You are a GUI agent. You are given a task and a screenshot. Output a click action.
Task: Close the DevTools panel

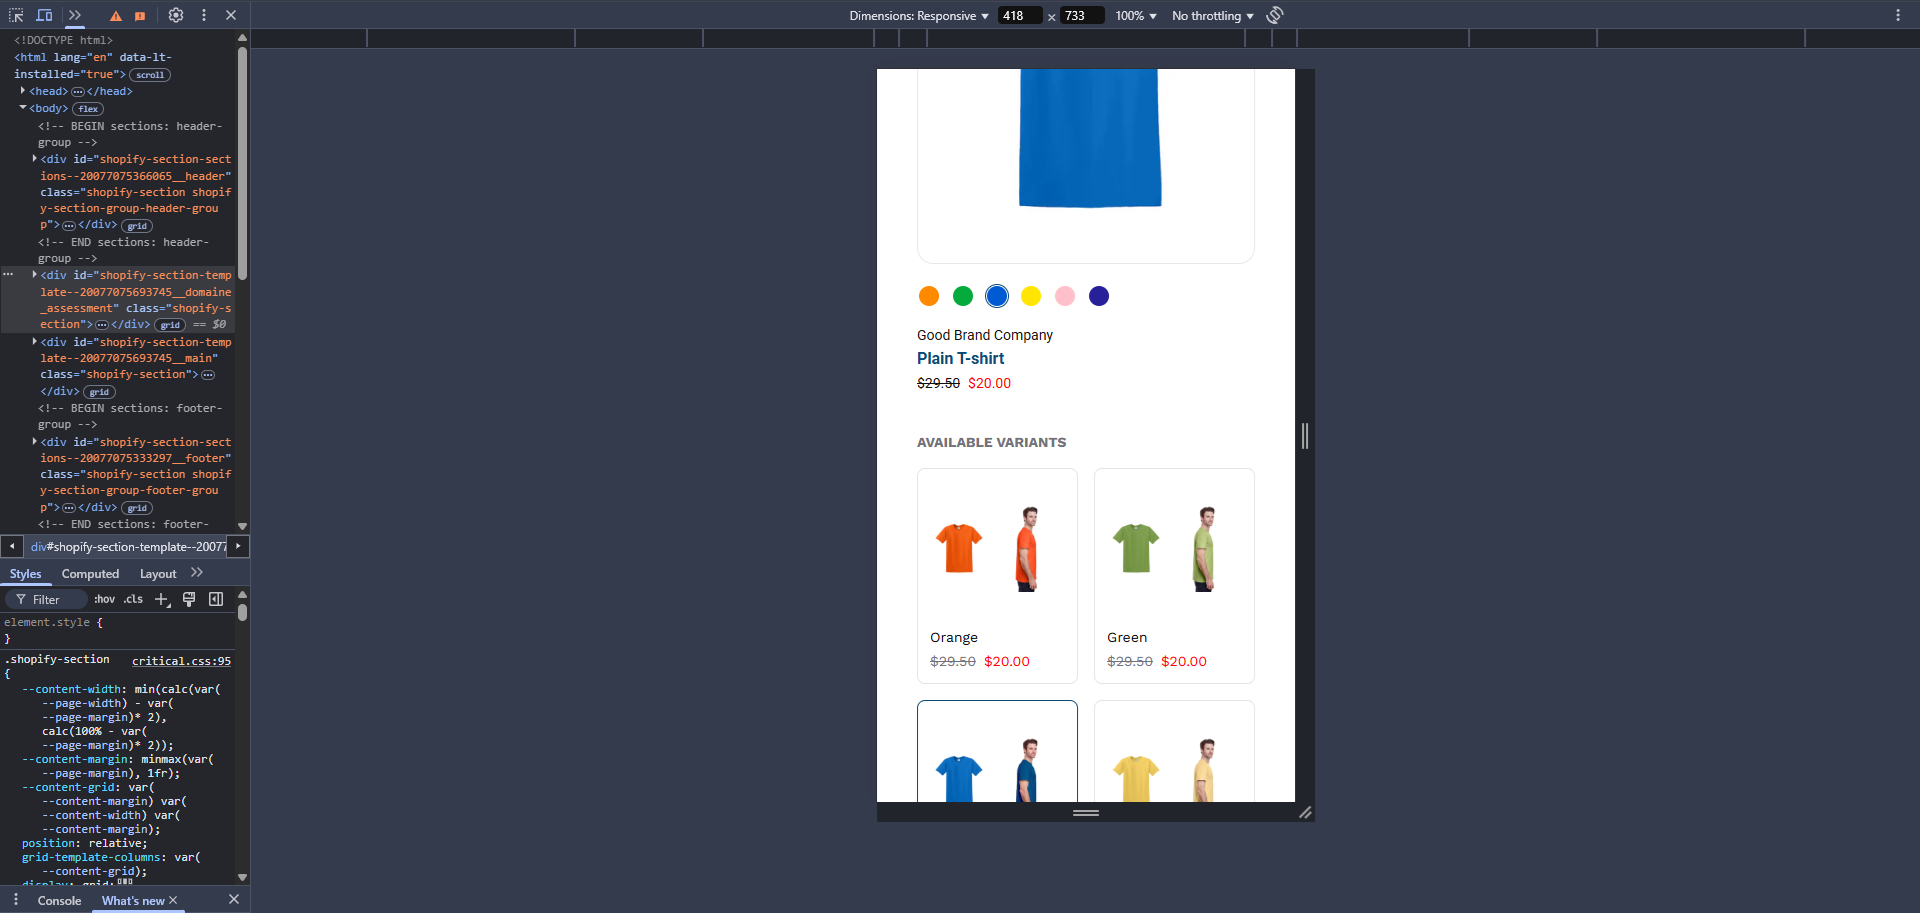pyautogui.click(x=231, y=15)
